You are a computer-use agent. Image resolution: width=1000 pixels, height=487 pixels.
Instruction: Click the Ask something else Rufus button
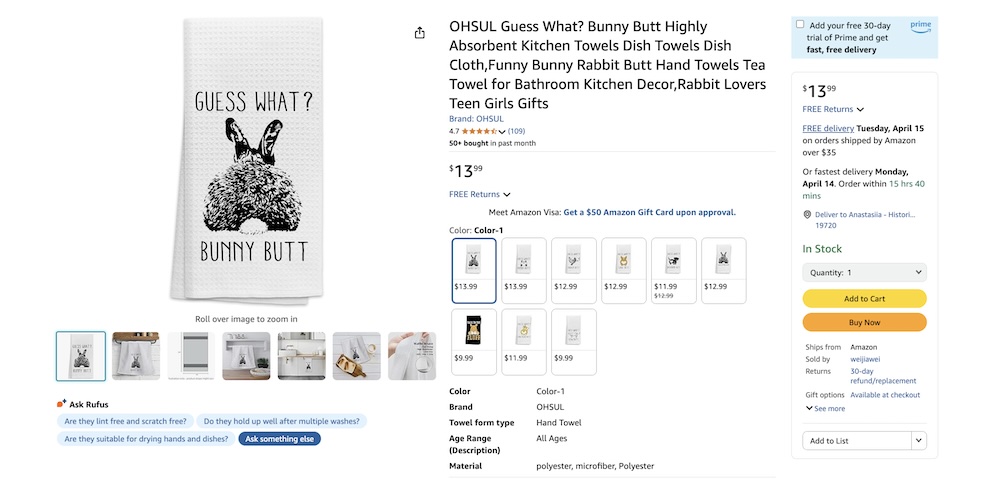279,439
